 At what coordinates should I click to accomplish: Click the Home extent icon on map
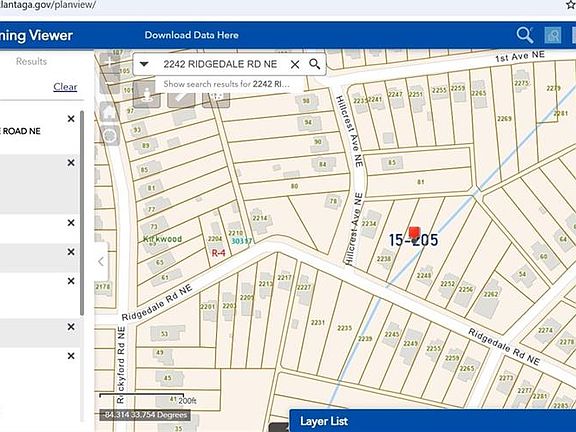(109, 111)
